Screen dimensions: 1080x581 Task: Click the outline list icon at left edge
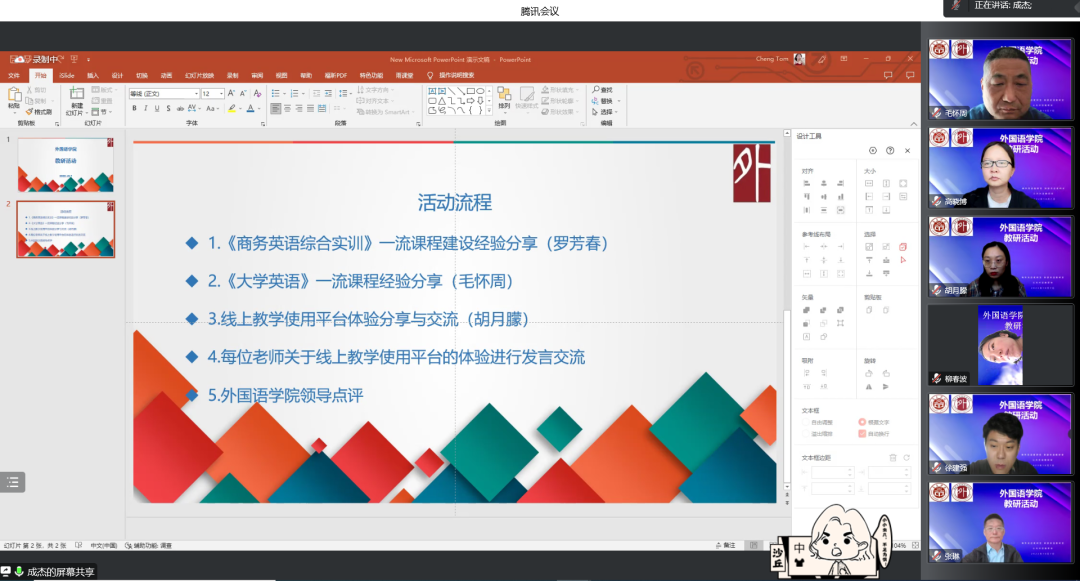coord(12,482)
